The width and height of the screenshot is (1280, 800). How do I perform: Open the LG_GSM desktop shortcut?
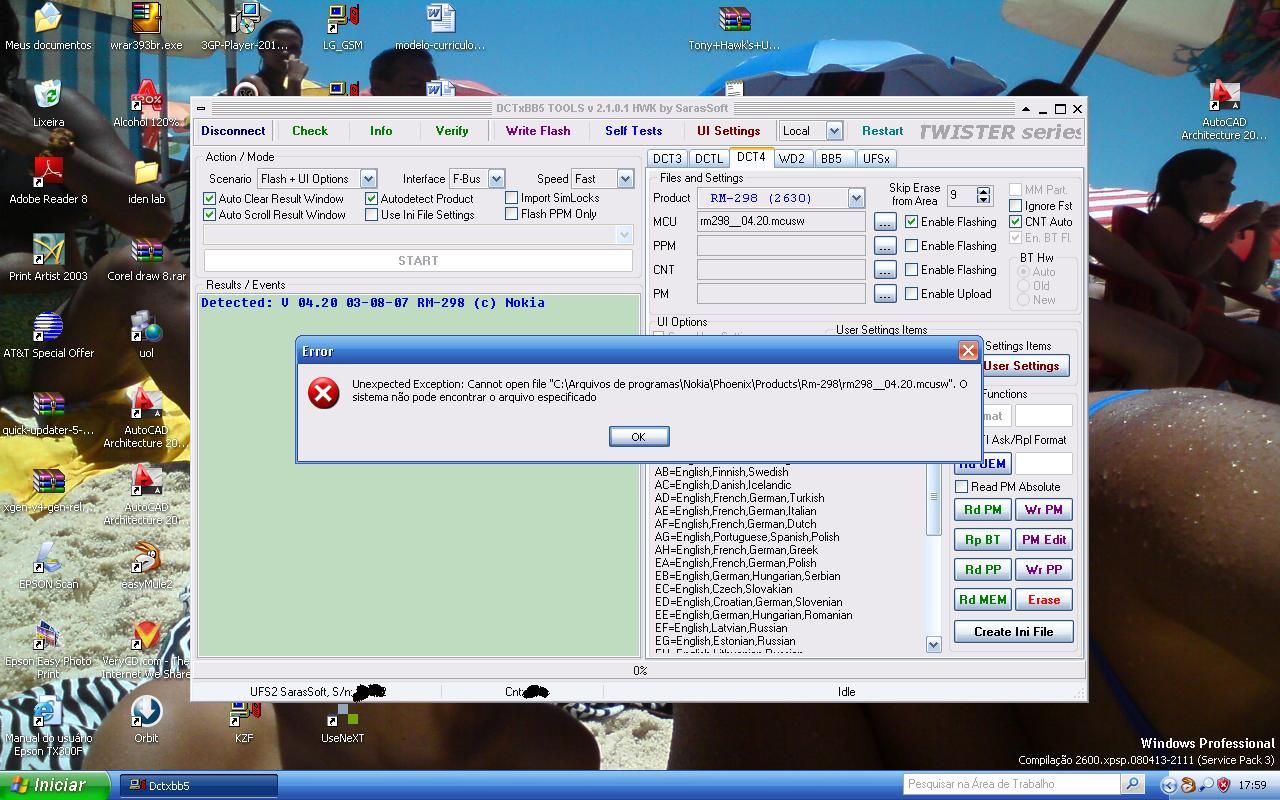coord(343,26)
